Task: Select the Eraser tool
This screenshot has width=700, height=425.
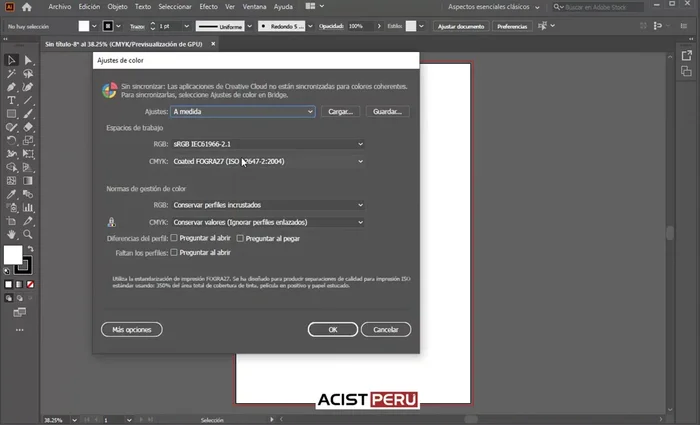Action: pyautogui.click(x=28, y=127)
